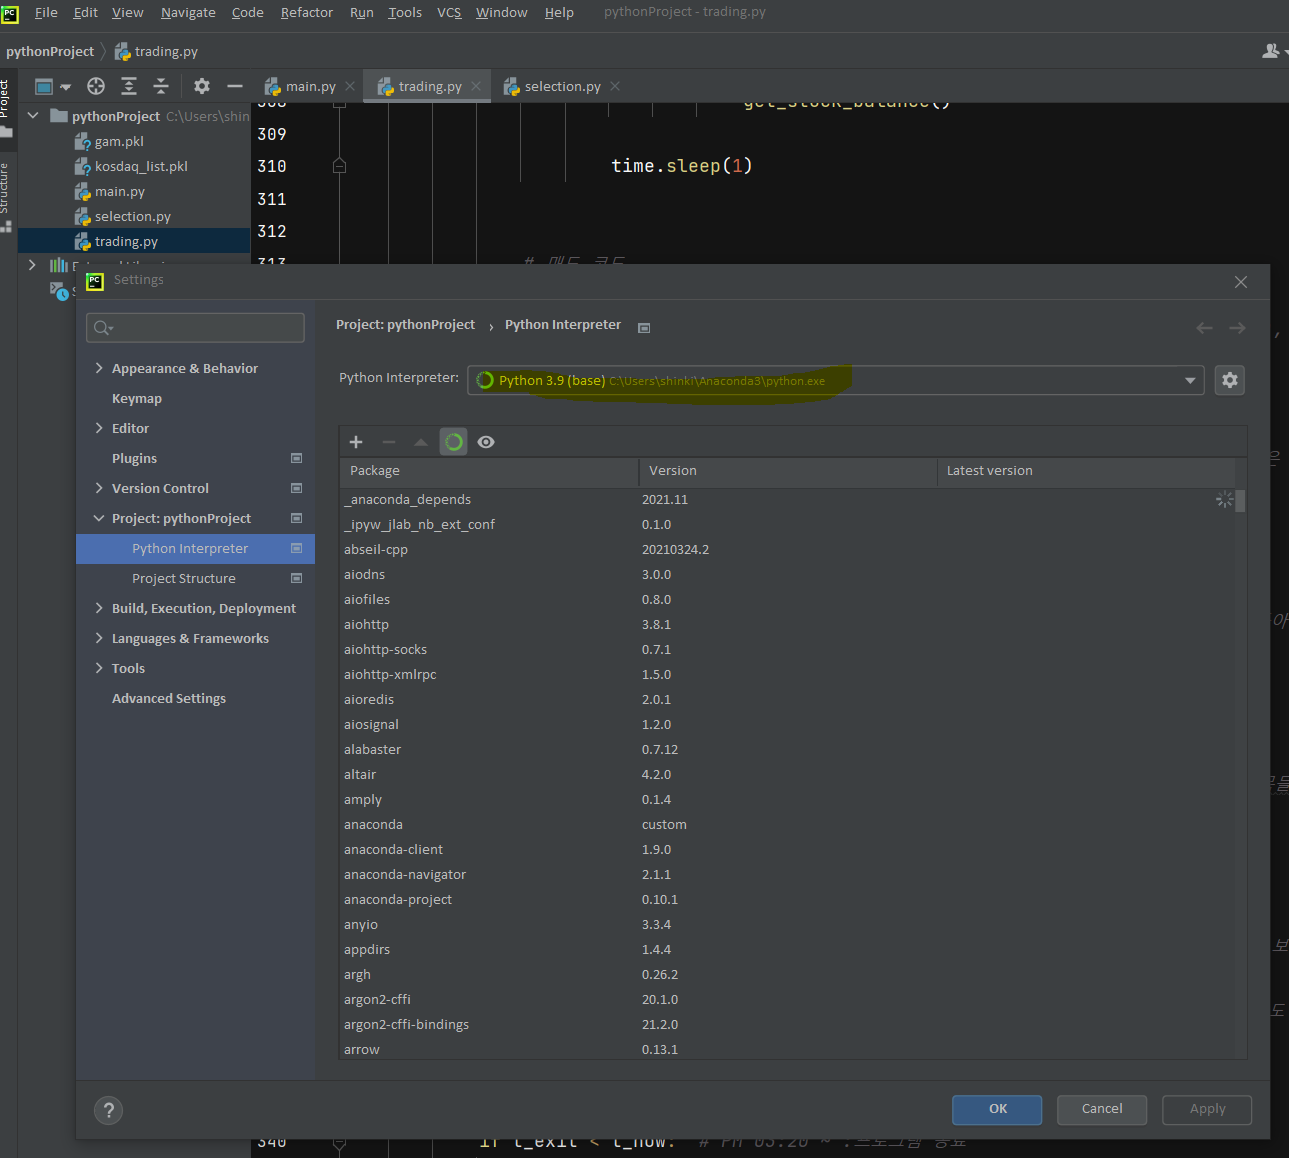1289x1158 pixels.
Task: Open project tool window gear options
Action: pyautogui.click(x=202, y=86)
